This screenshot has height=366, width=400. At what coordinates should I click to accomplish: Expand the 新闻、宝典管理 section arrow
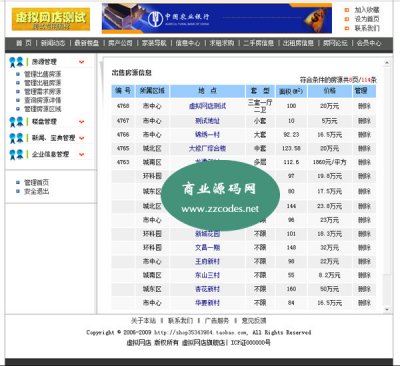(81, 138)
